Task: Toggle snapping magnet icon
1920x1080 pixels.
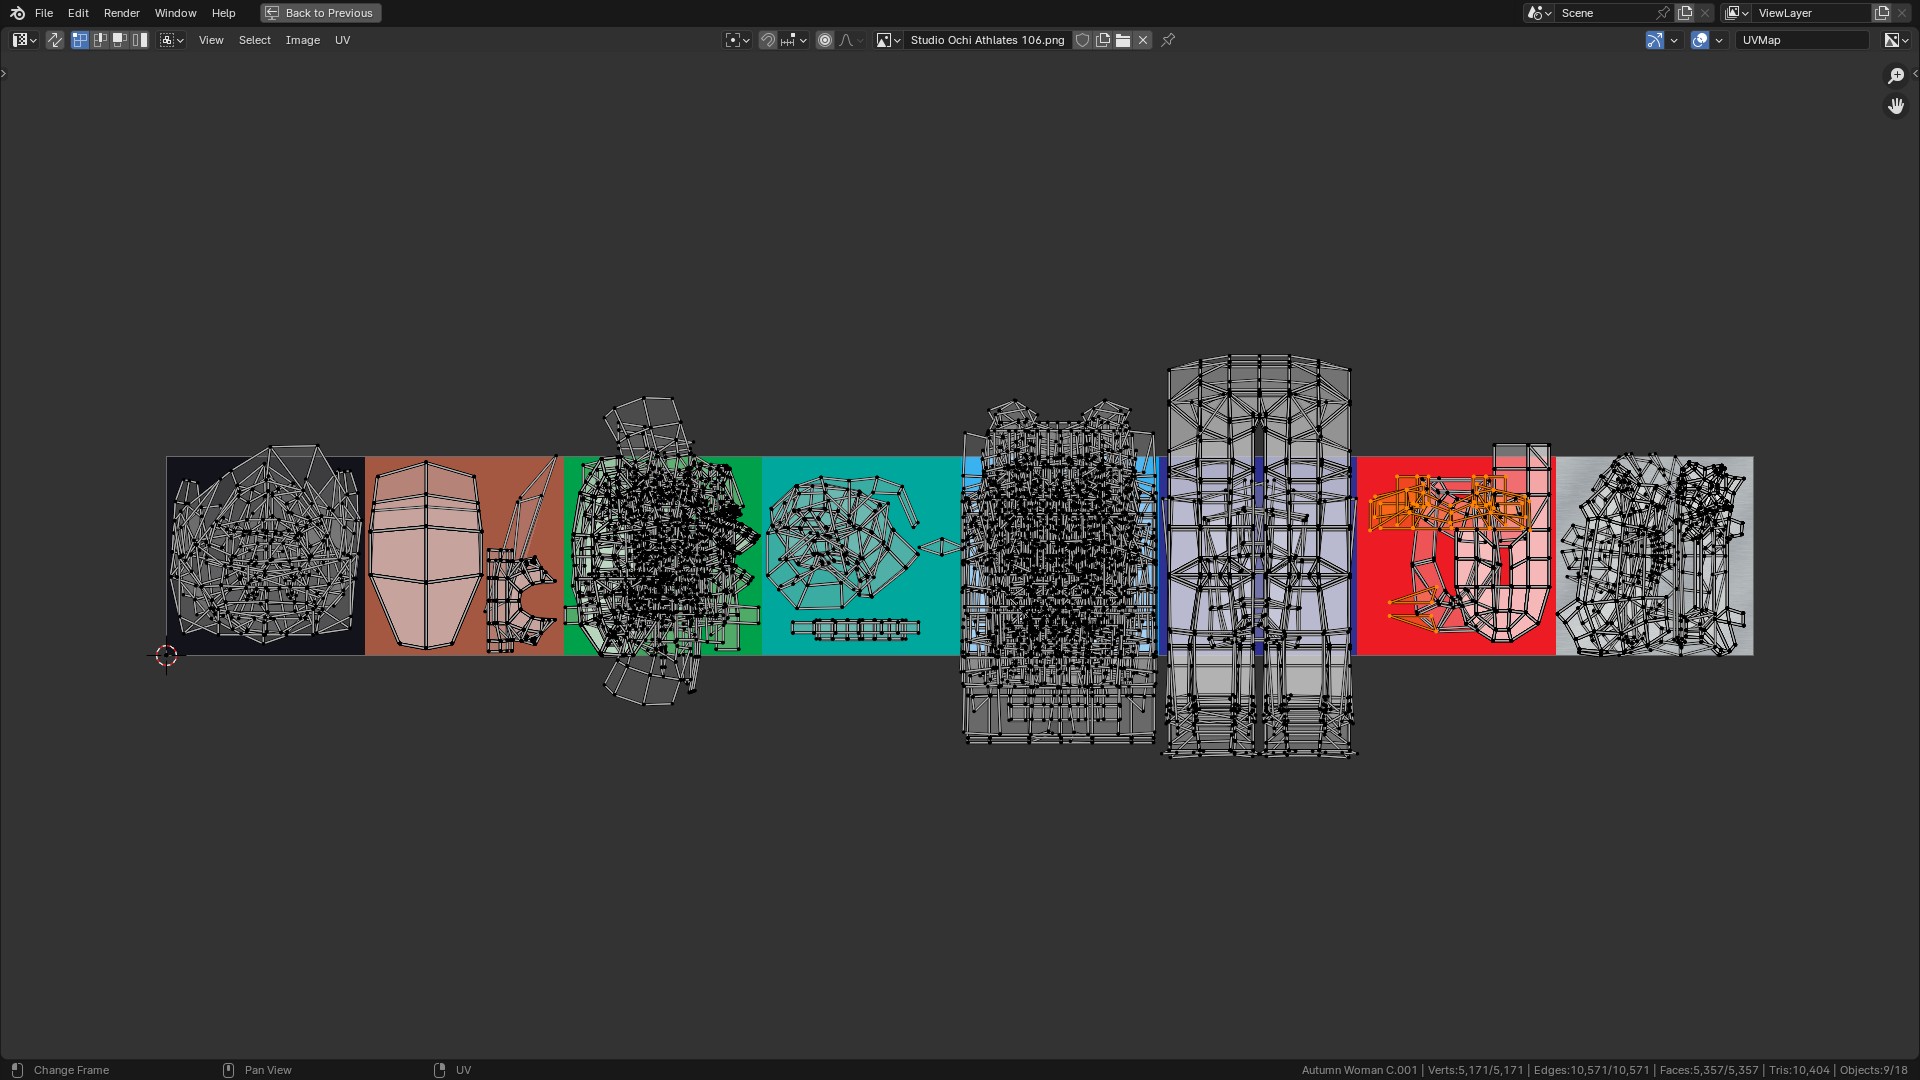Action: tap(768, 40)
